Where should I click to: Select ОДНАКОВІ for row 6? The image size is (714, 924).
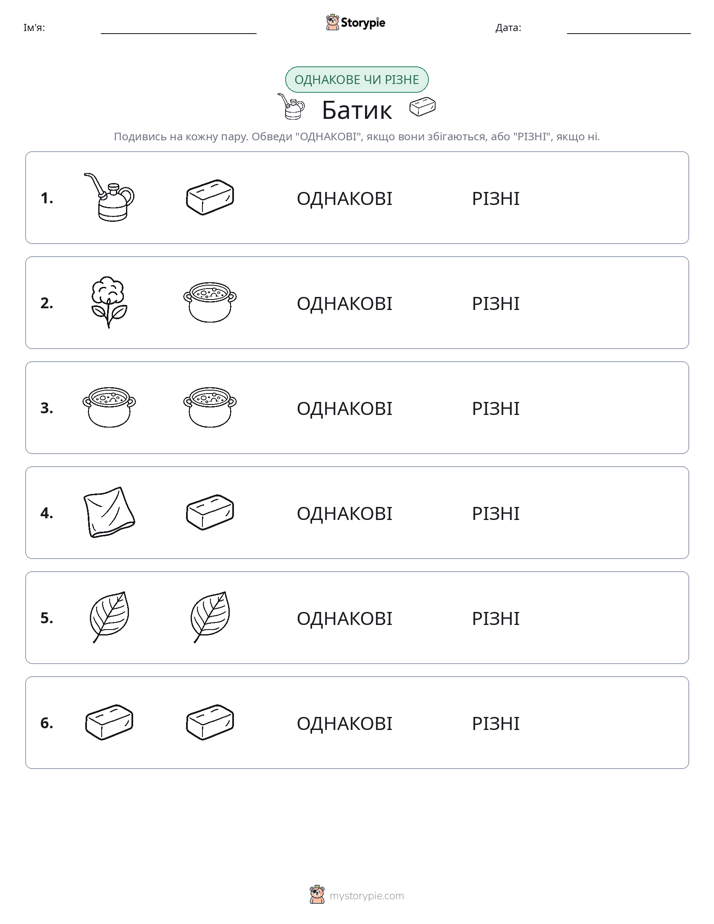tap(344, 723)
